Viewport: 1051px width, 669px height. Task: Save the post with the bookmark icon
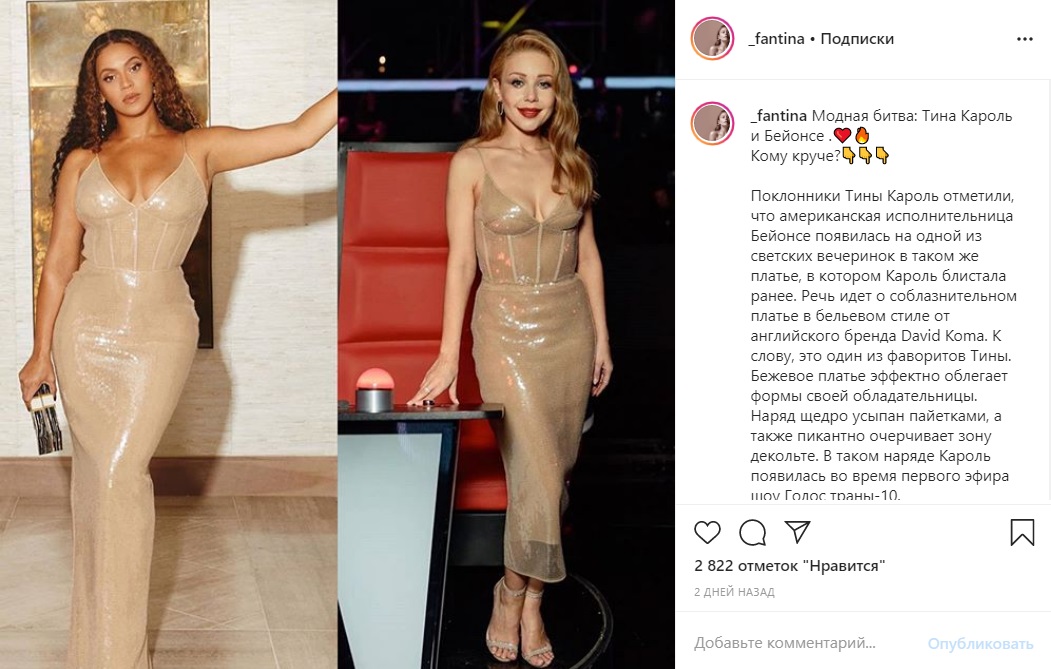[x=1022, y=532]
